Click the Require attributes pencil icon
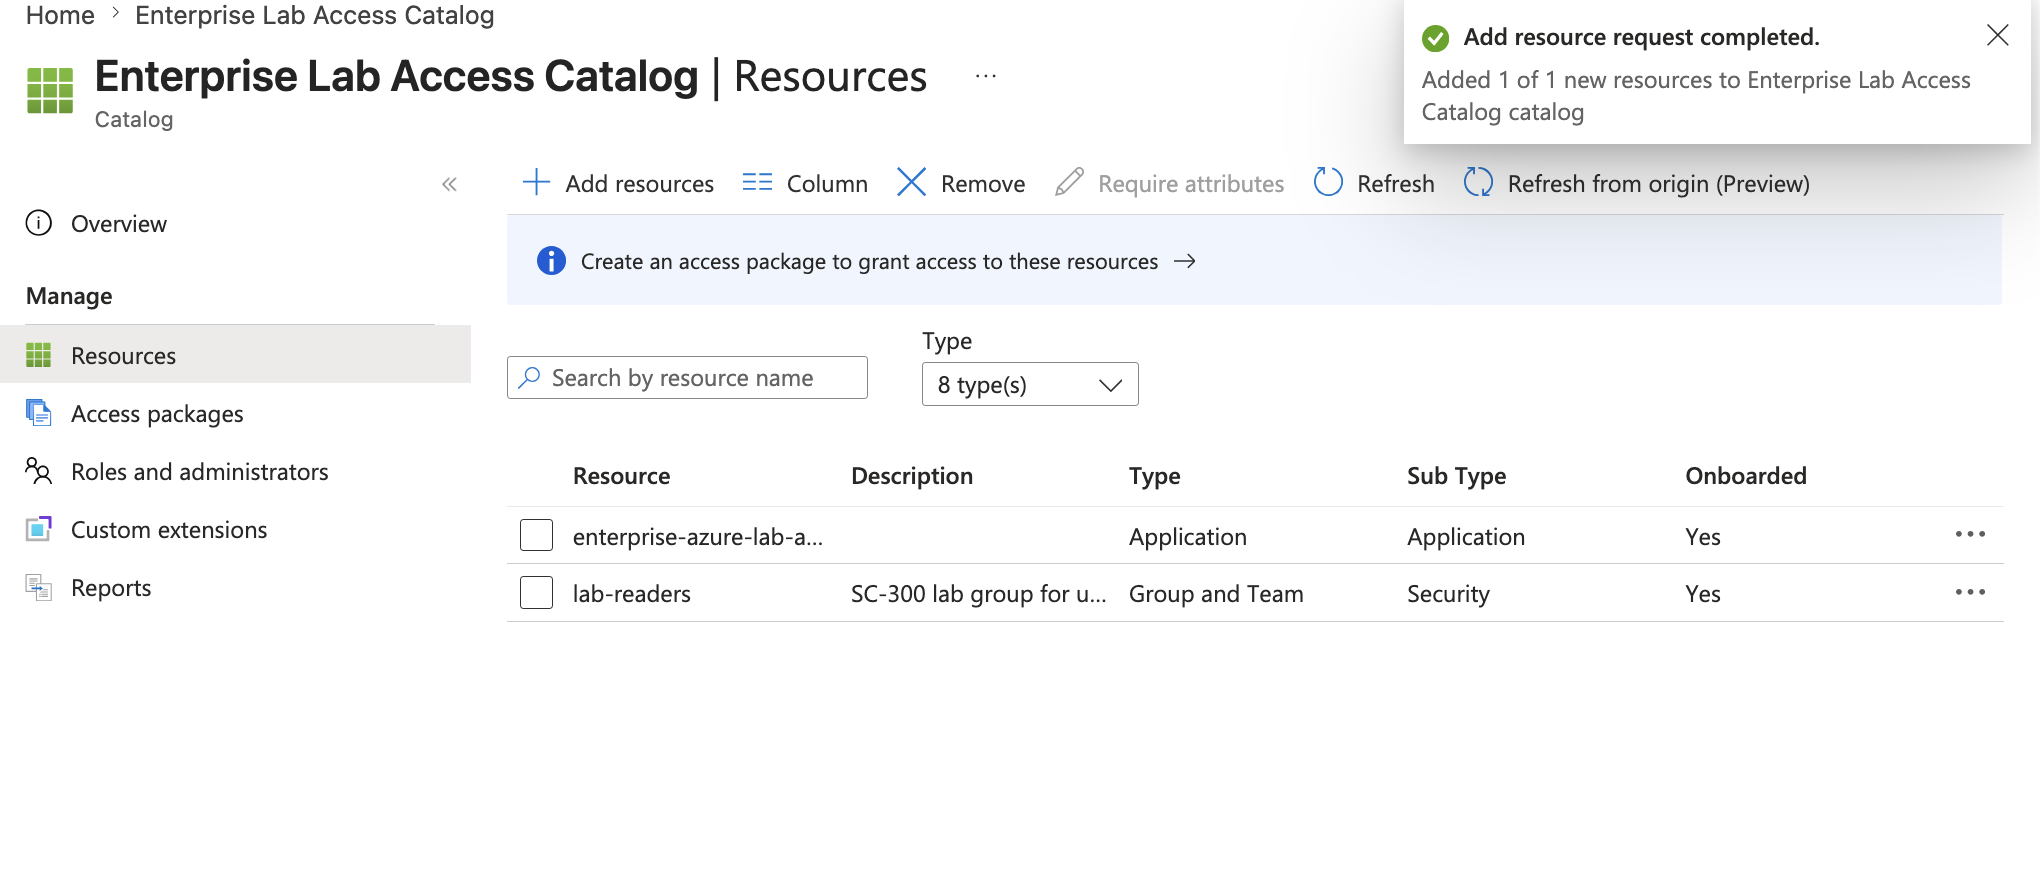Viewport: 2040px width, 882px height. point(1069,182)
